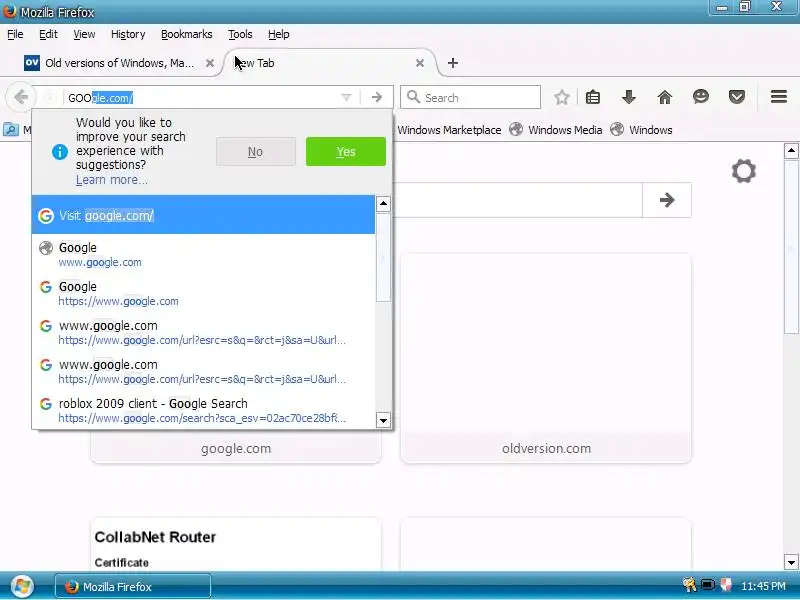Close the Old versions of Windows tab

[x=210, y=63]
